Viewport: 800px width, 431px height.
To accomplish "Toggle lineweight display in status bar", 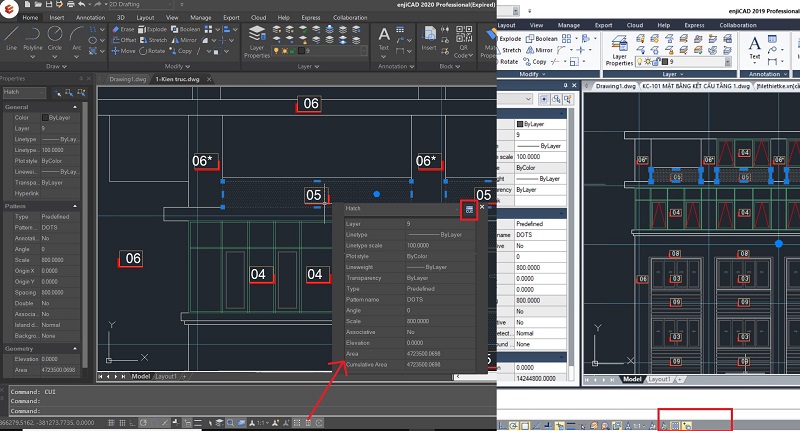I will [x=197, y=423].
